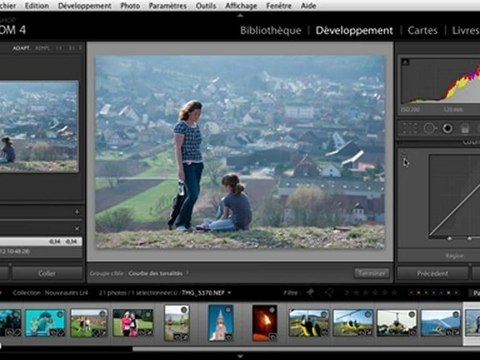
Task: Click the left tone curve region split point
Action: tap(450, 238)
